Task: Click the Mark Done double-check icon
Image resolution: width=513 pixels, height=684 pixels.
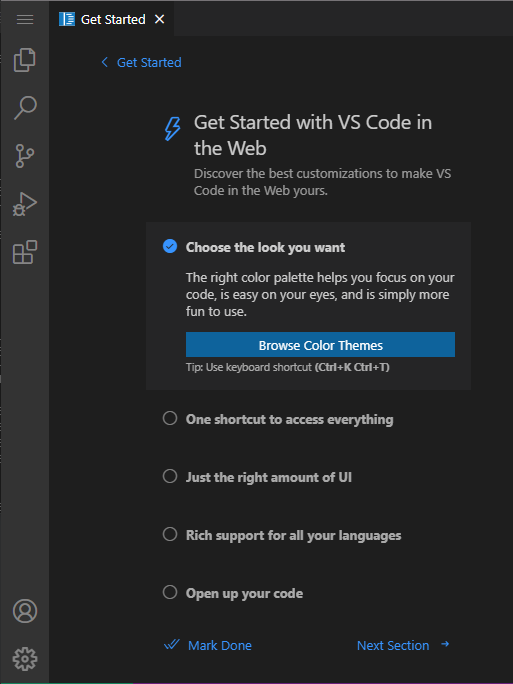Action: tap(171, 644)
